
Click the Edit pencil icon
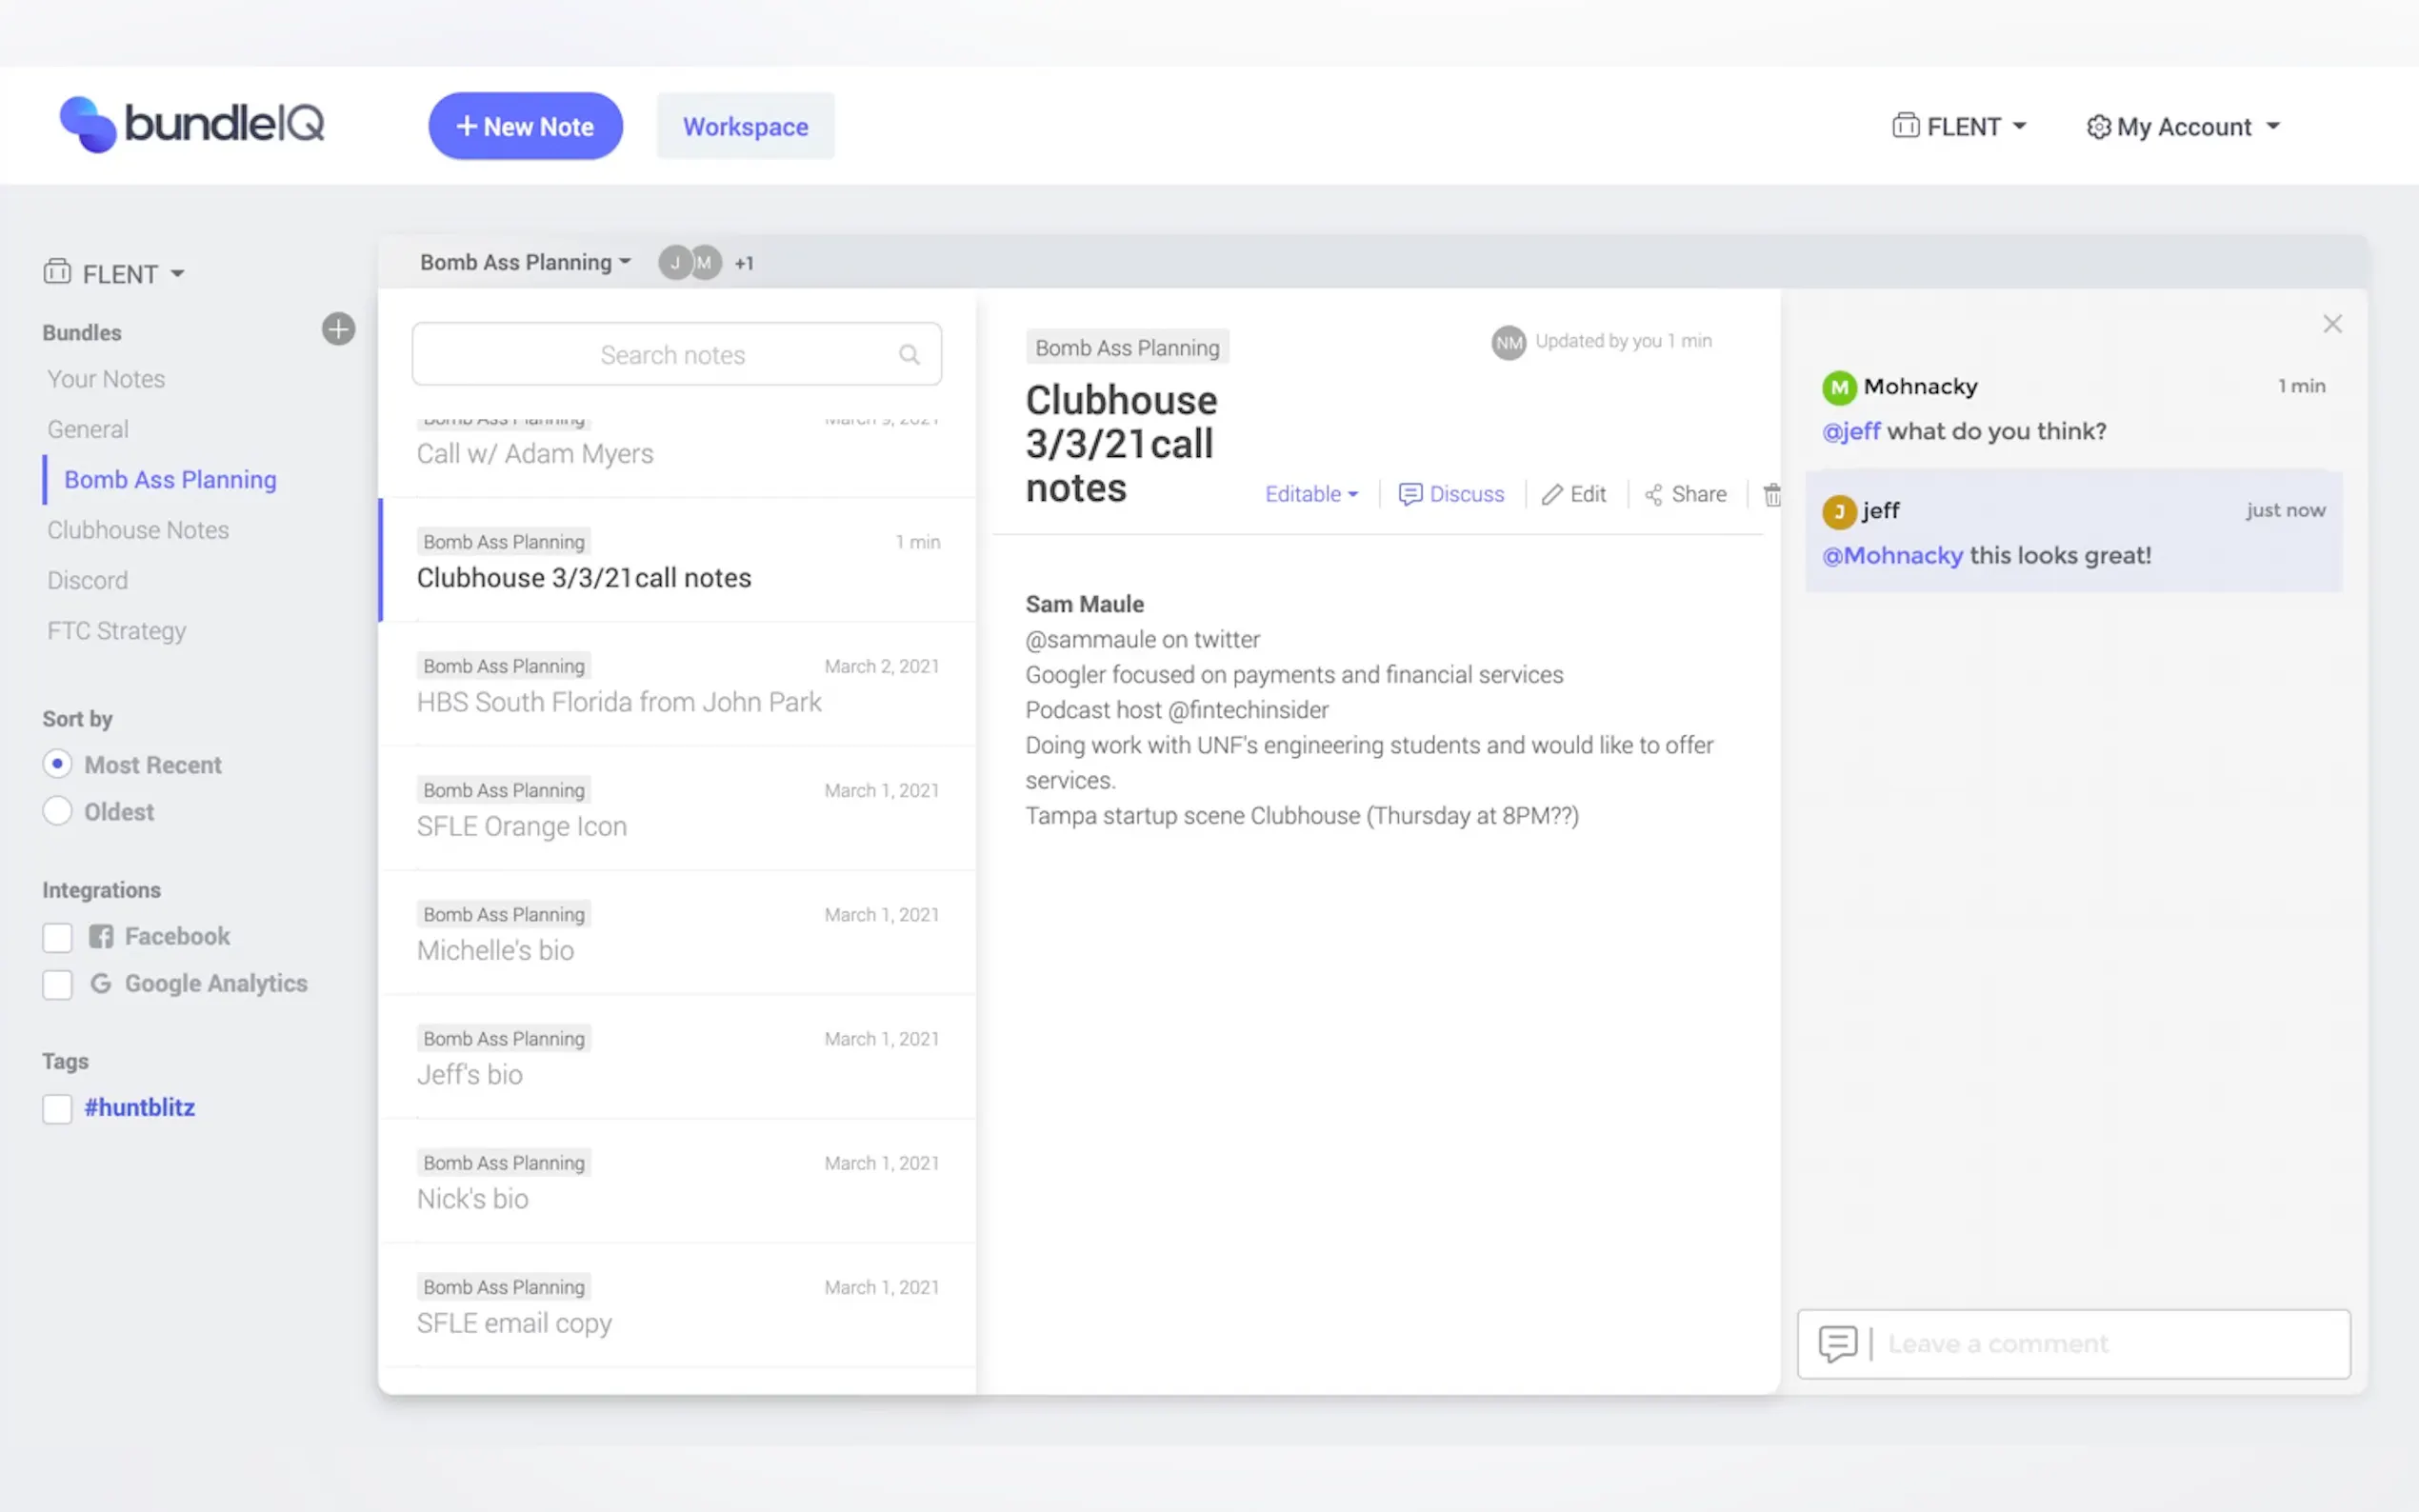click(x=1551, y=494)
